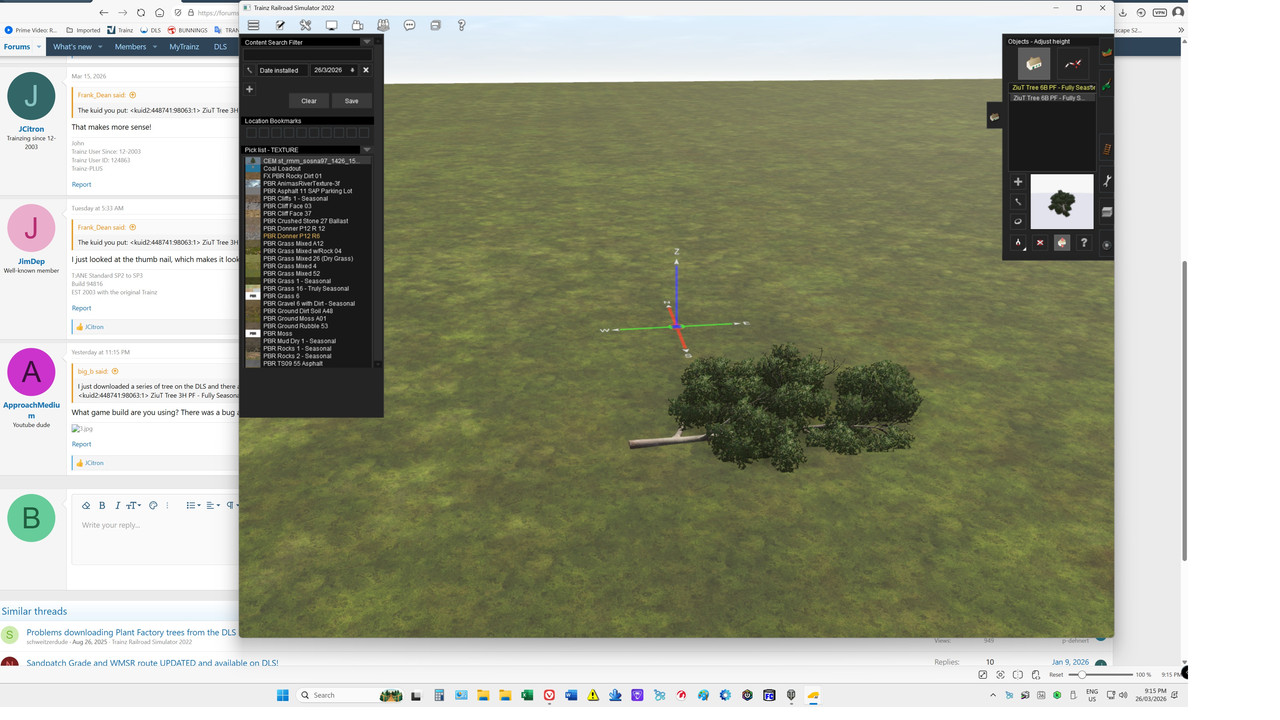The width and height of the screenshot is (1280, 720).
Task: Expand the Content Search Filter dropdown
Action: click(366, 42)
